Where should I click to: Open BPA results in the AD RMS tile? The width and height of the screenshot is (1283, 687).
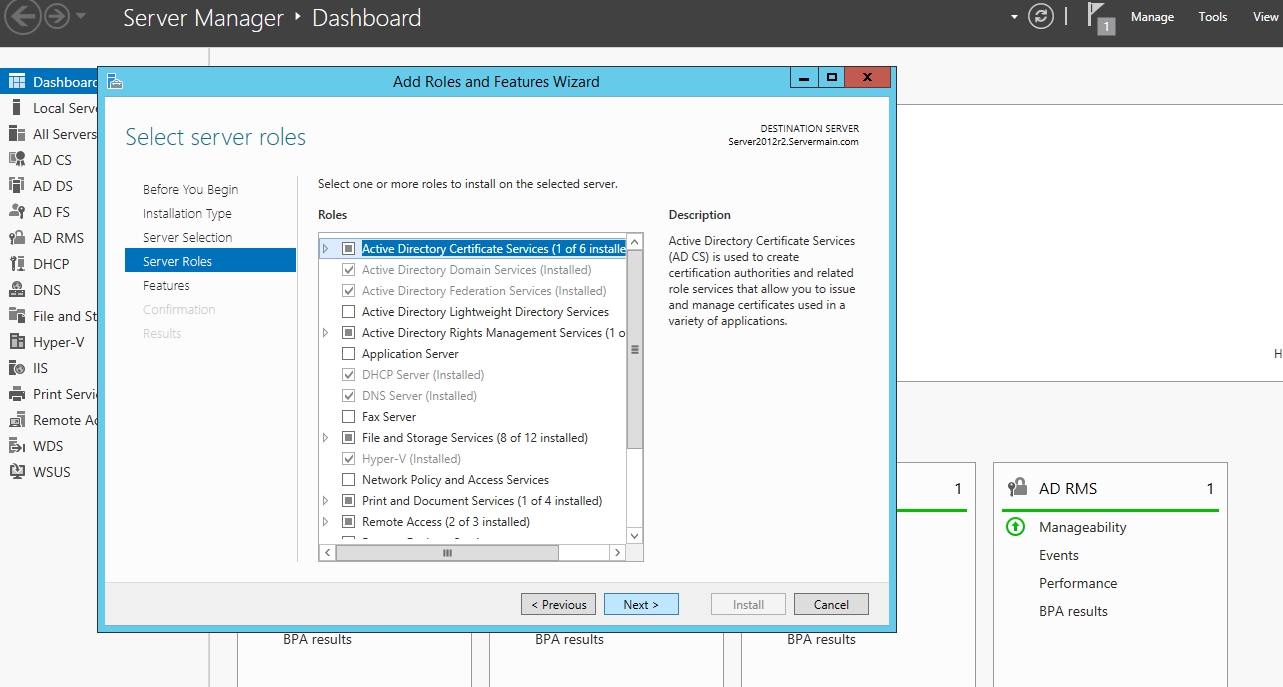point(1073,611)
